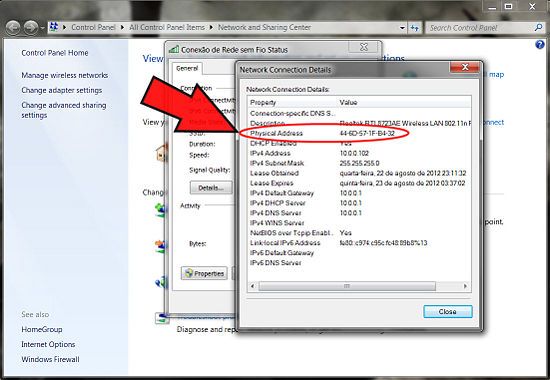This screenshot has width=550, height=380.
Task: Click the Property column header
Action: click(x=292, y=102)
